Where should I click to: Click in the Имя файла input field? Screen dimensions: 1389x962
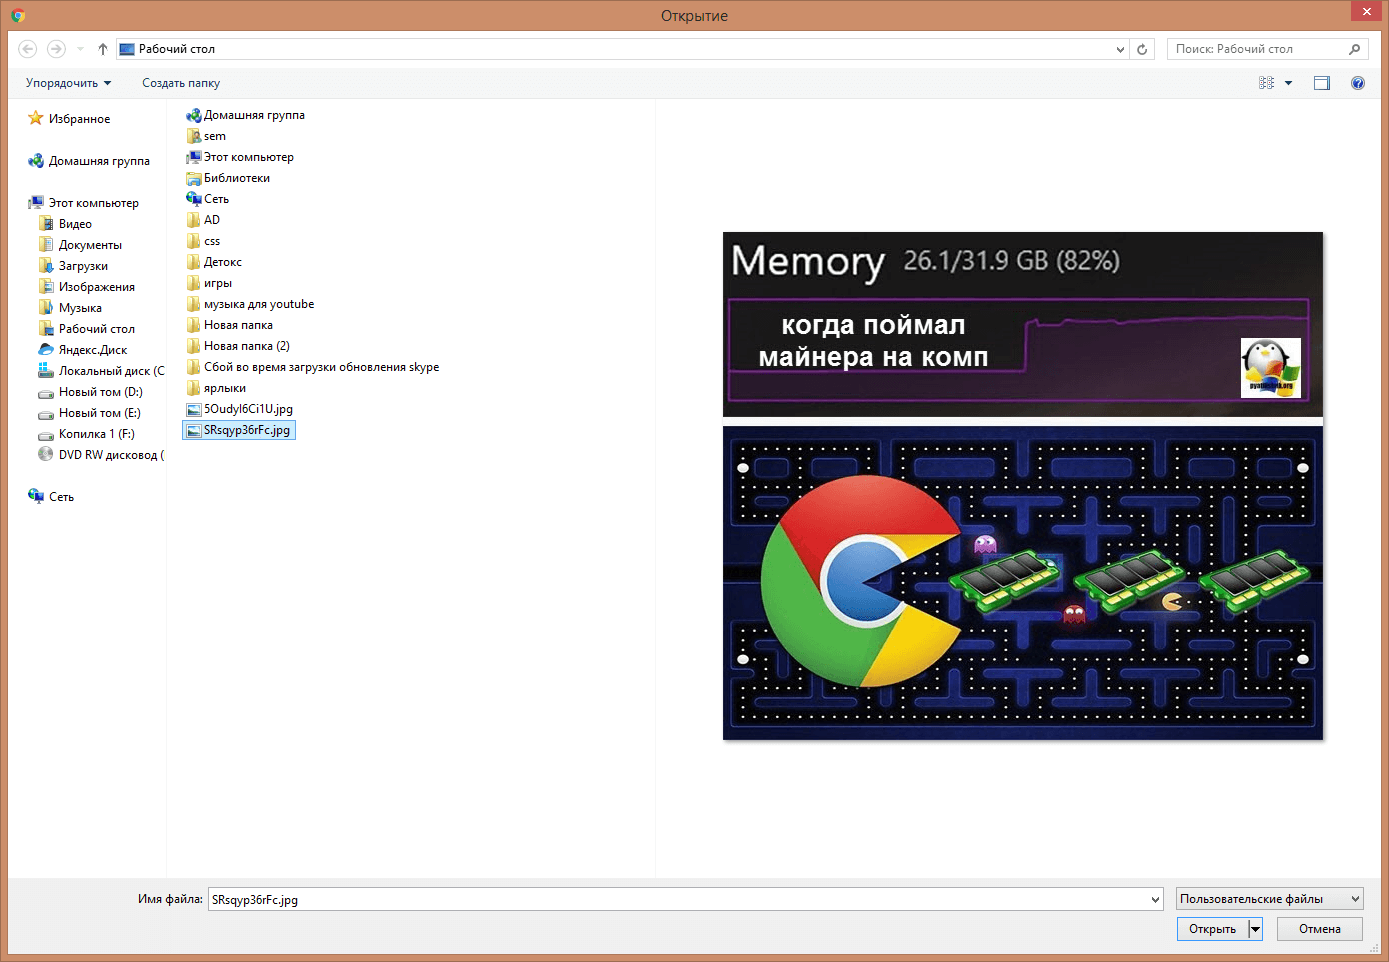(x=678, y=900)
